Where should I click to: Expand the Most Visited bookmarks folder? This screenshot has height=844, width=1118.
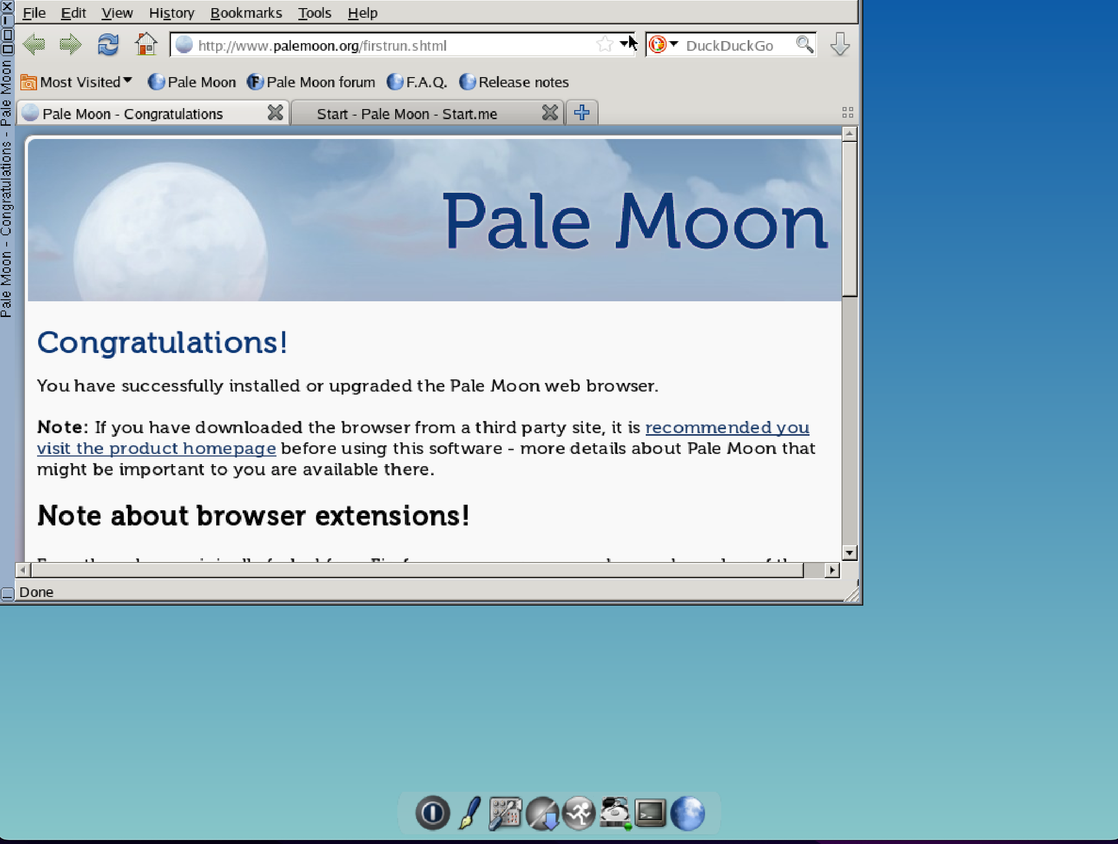coord(76,82)
